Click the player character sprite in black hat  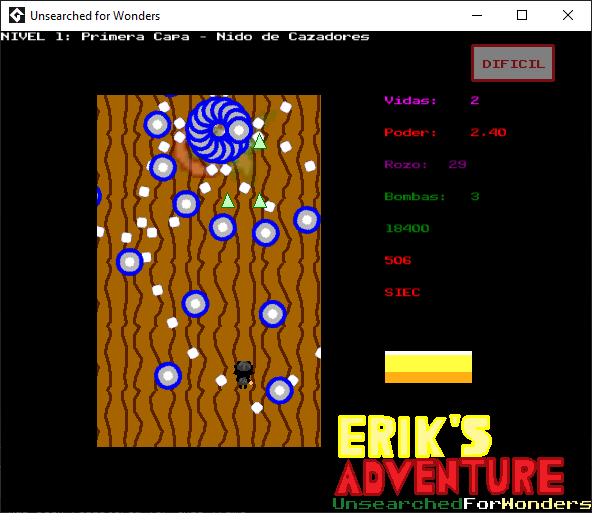(244, 374)
